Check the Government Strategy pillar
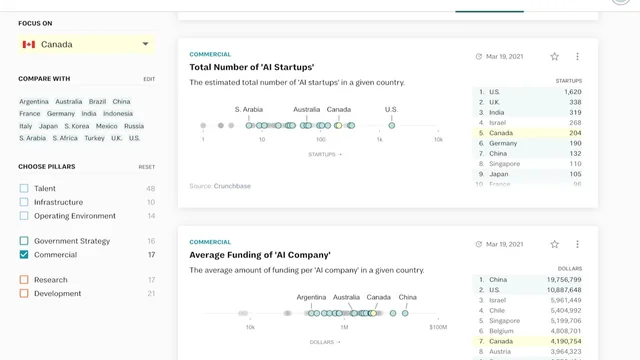Screen dimensions: 640x360 point(24,241)
